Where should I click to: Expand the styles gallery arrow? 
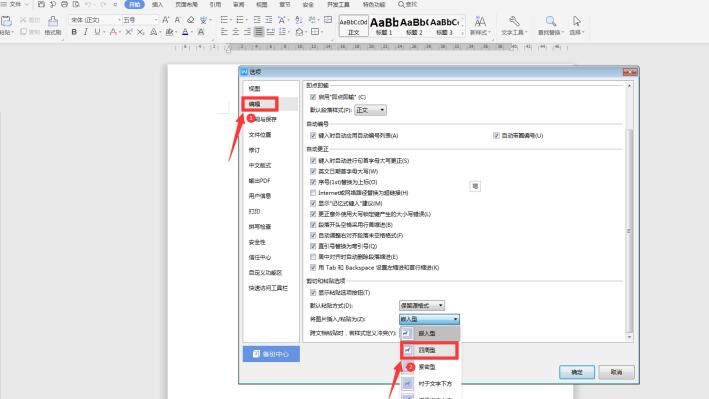pos(462,33)
